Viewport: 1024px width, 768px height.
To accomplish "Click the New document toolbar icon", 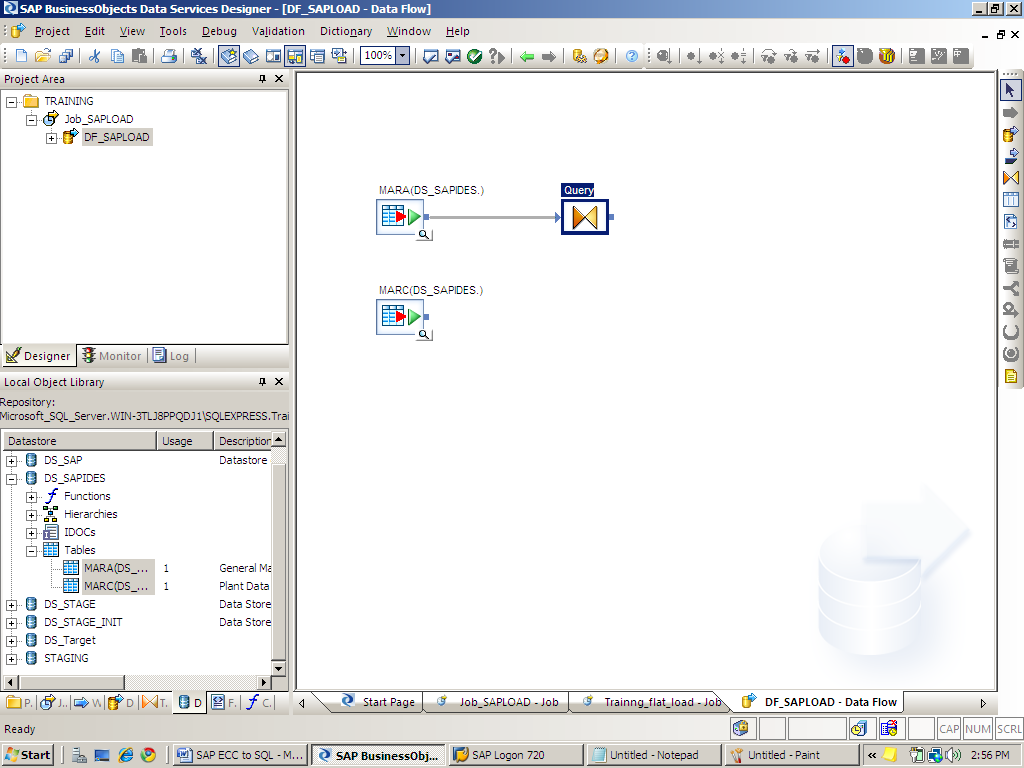I will (21, 56).
